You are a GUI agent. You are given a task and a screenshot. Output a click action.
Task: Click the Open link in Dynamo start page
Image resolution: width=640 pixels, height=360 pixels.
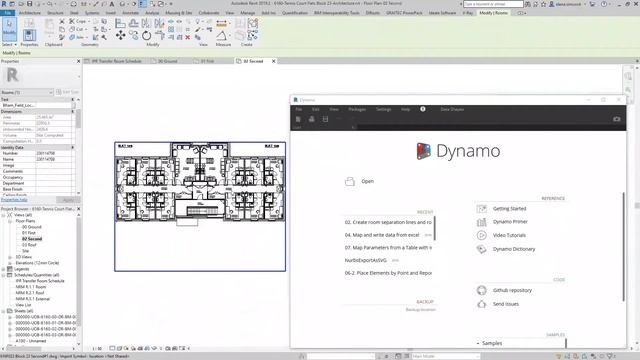pyautogui.click(x=367, y=181)
